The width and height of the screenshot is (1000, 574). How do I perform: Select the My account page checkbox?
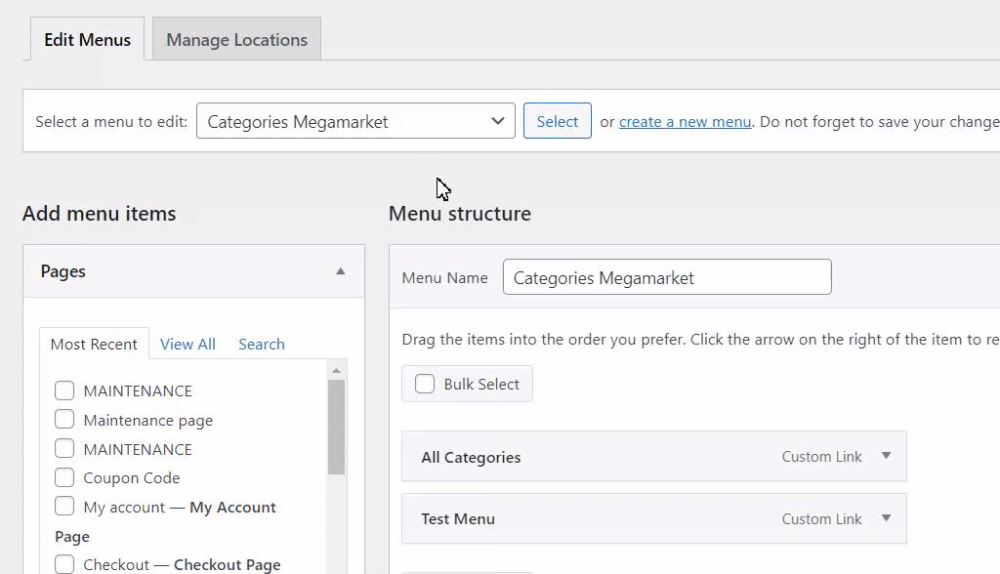click(65, 507)
